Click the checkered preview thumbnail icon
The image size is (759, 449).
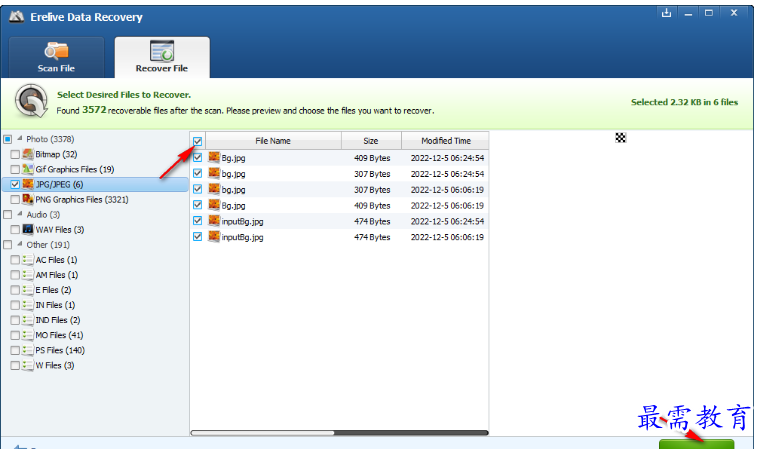621,138
